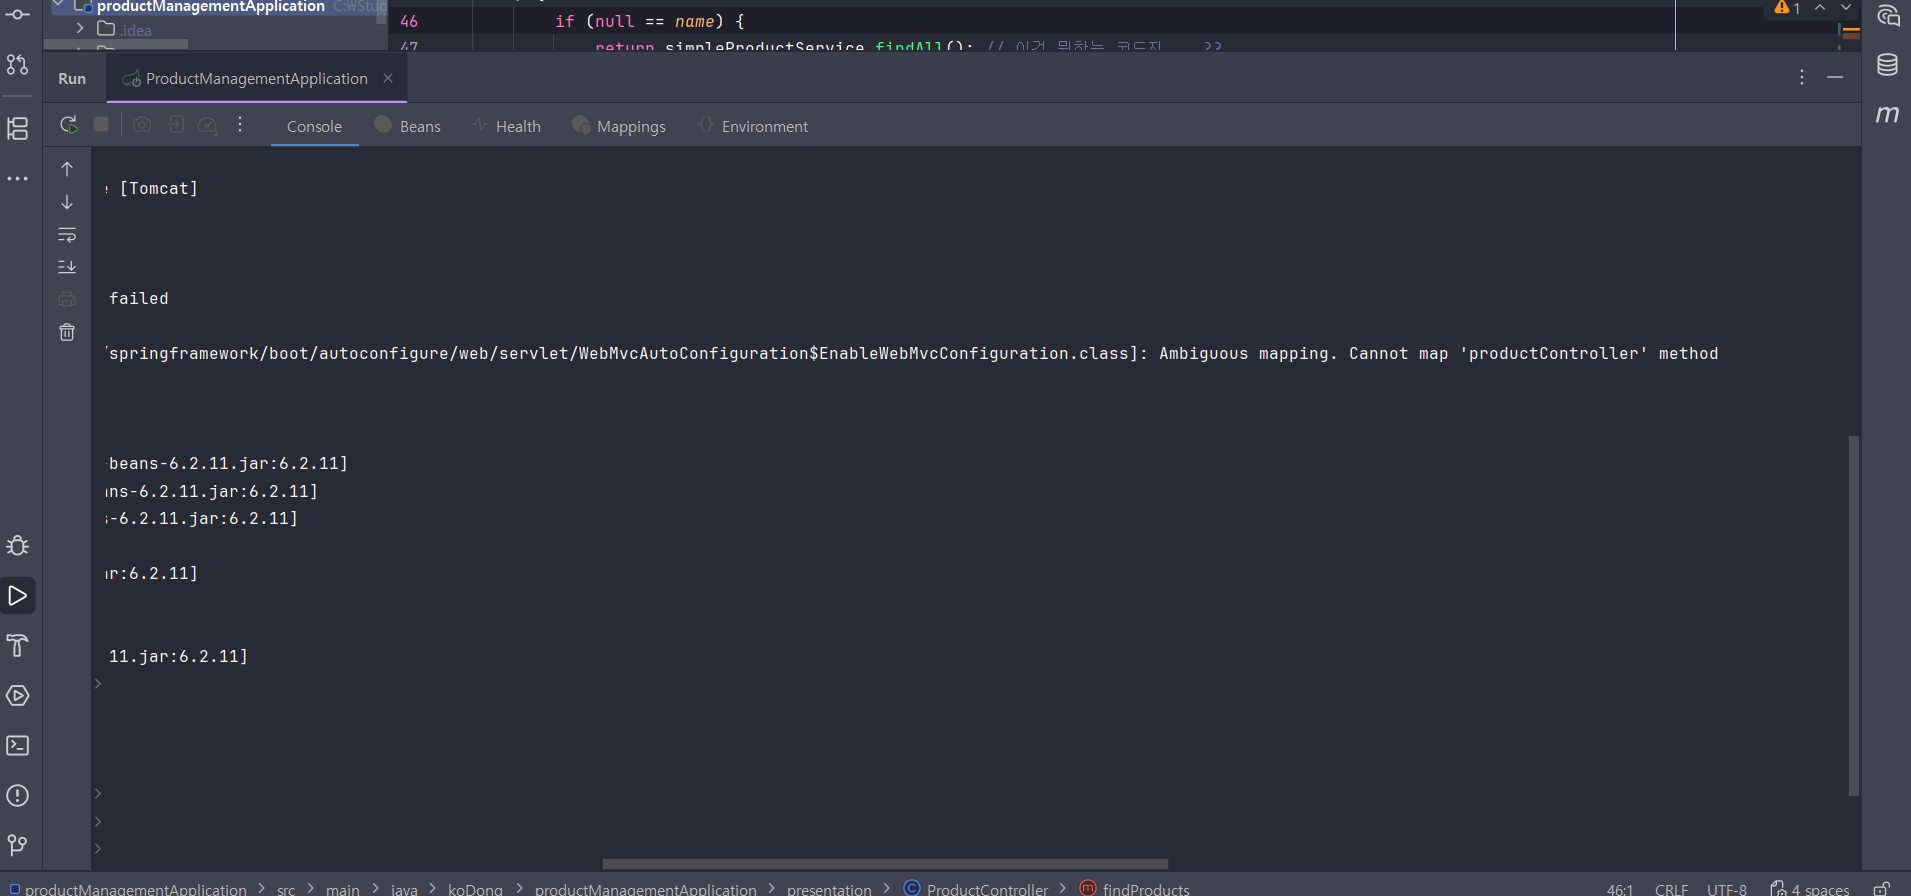Click the ProductController breadcrumb
This screenshot has height=896, width=1911.
point(976,889)
